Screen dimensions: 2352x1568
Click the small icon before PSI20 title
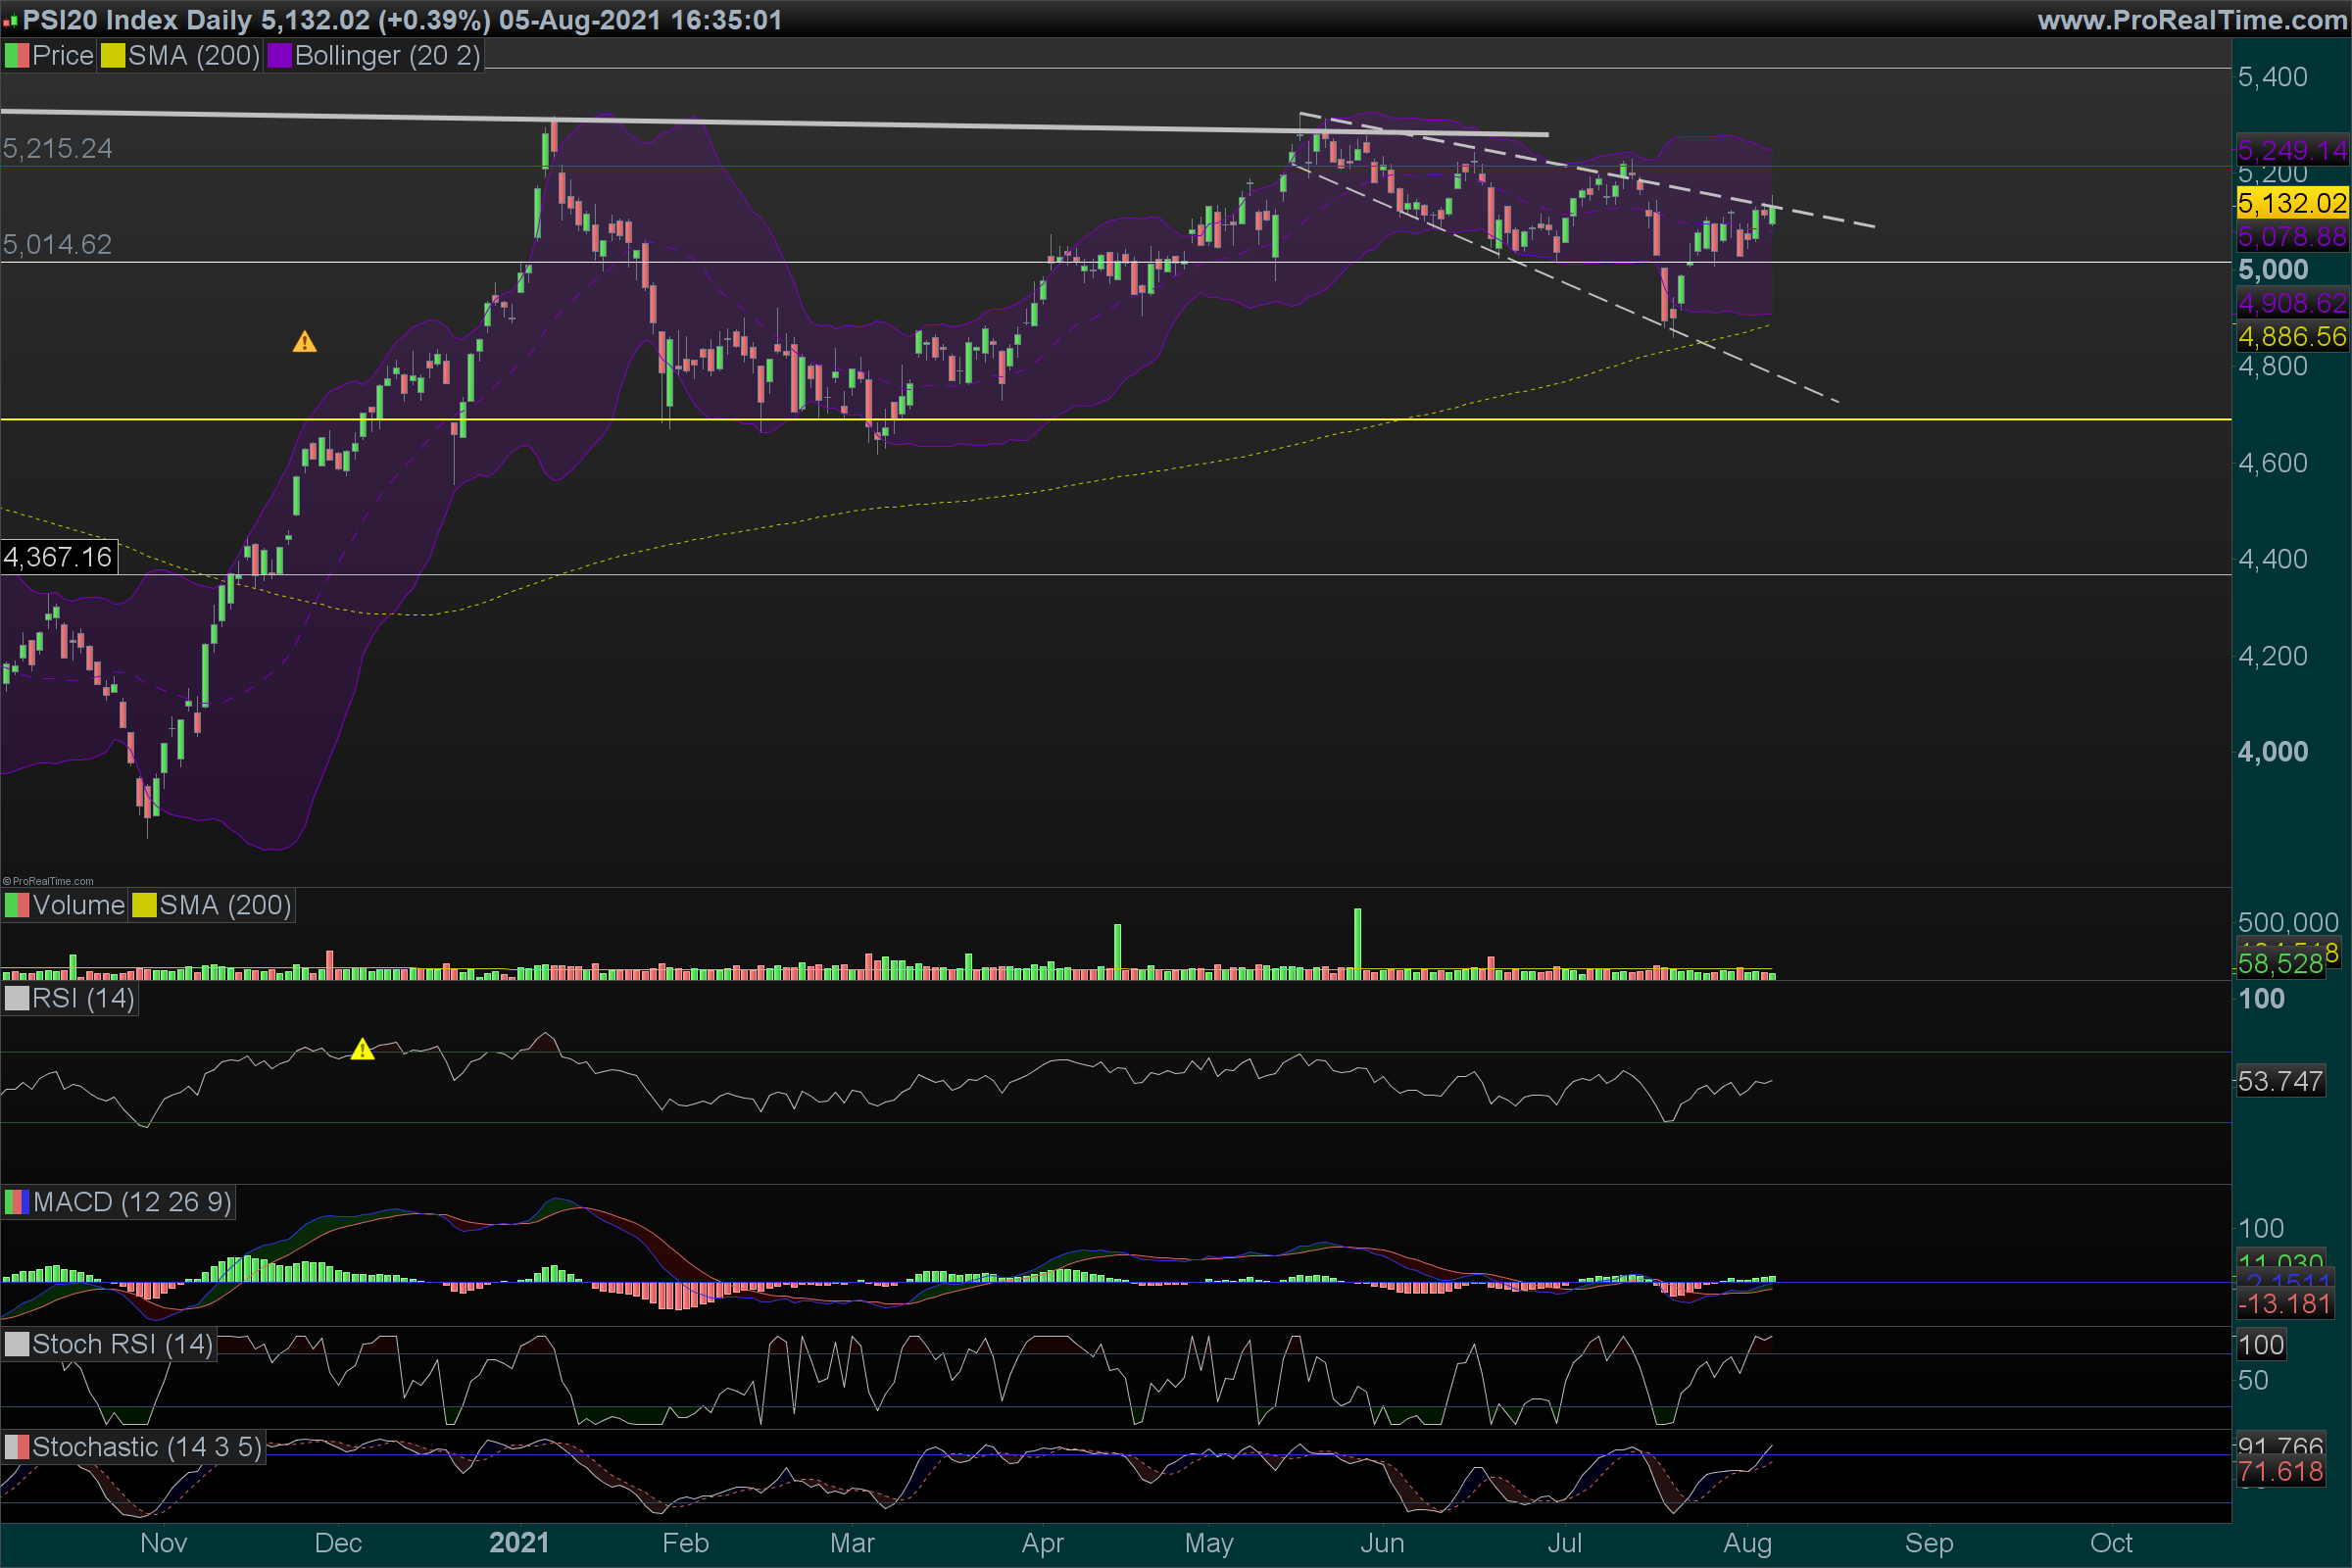click(x=10, y=21)
